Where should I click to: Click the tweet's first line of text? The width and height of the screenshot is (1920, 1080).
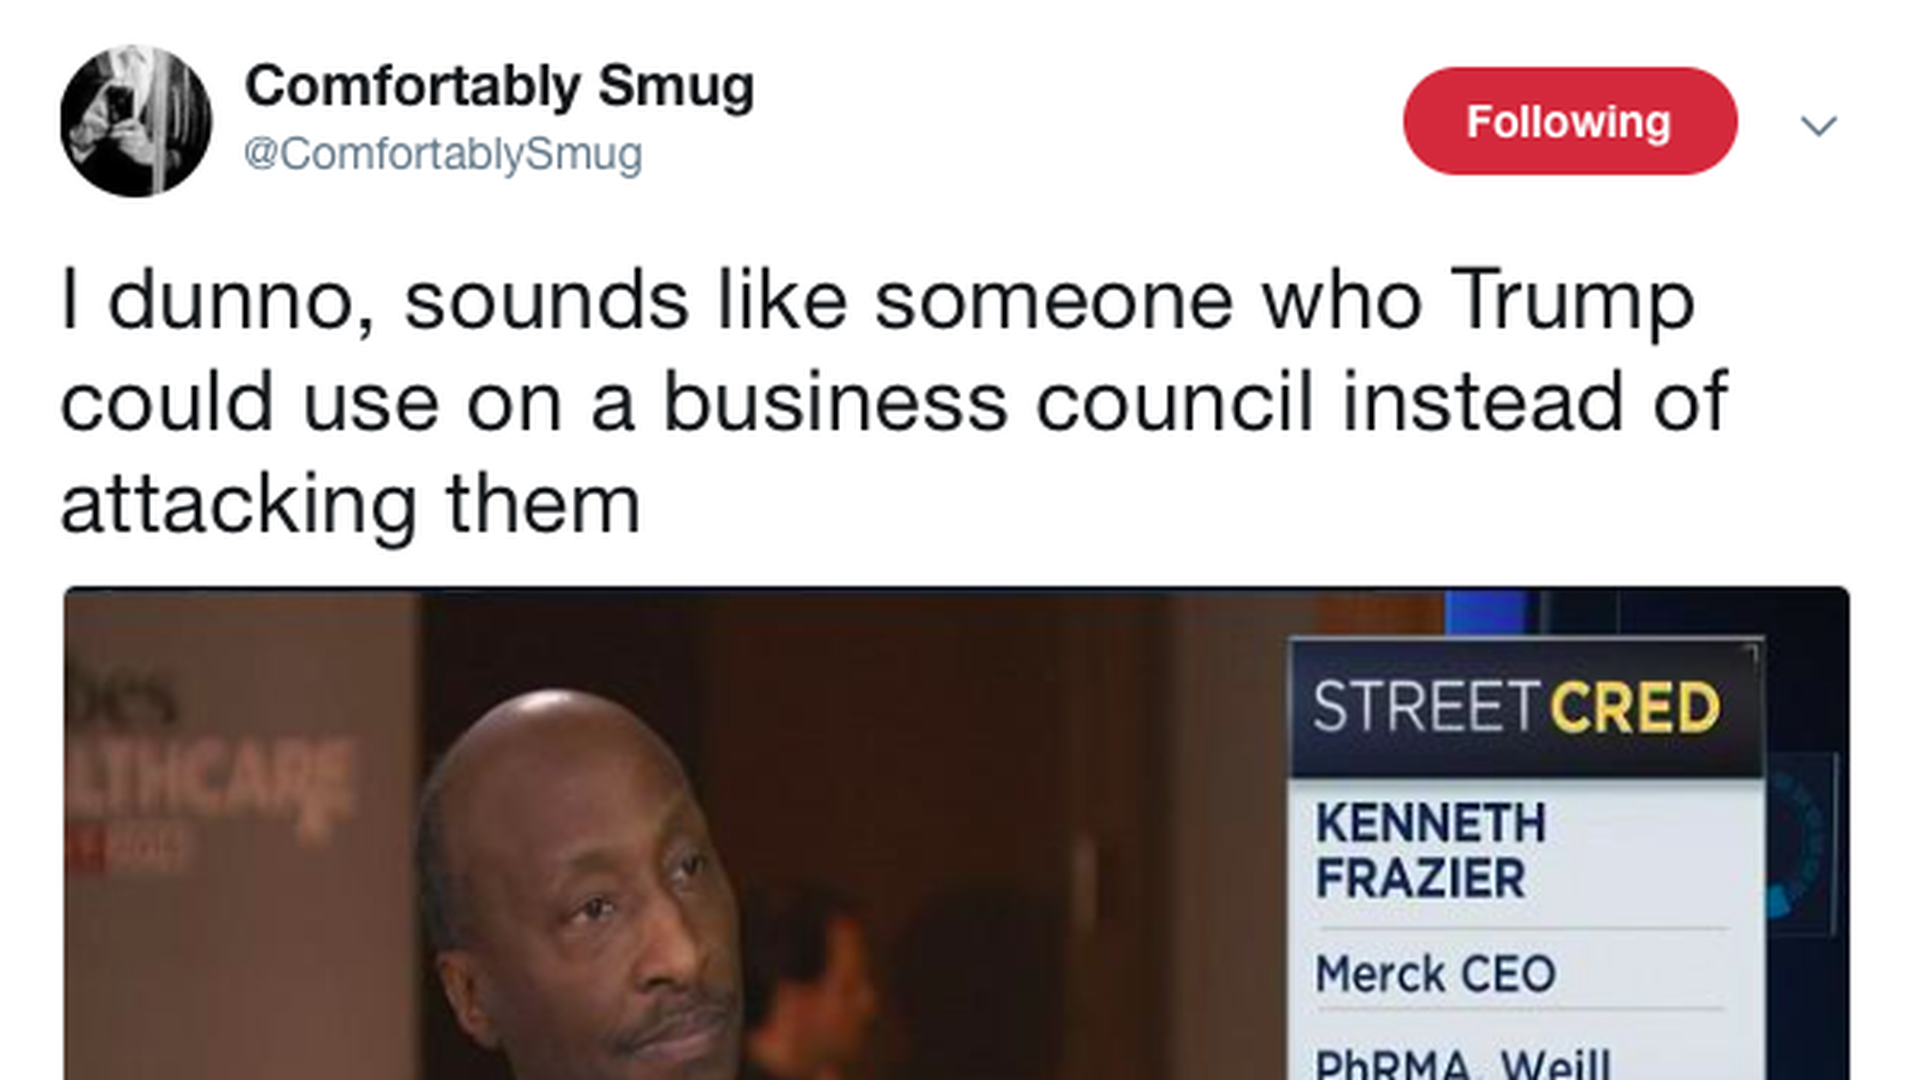pos(878,300)
